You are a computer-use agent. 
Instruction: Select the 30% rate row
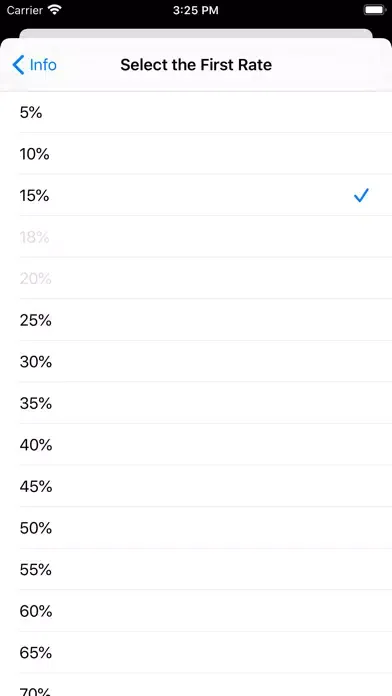196,362
